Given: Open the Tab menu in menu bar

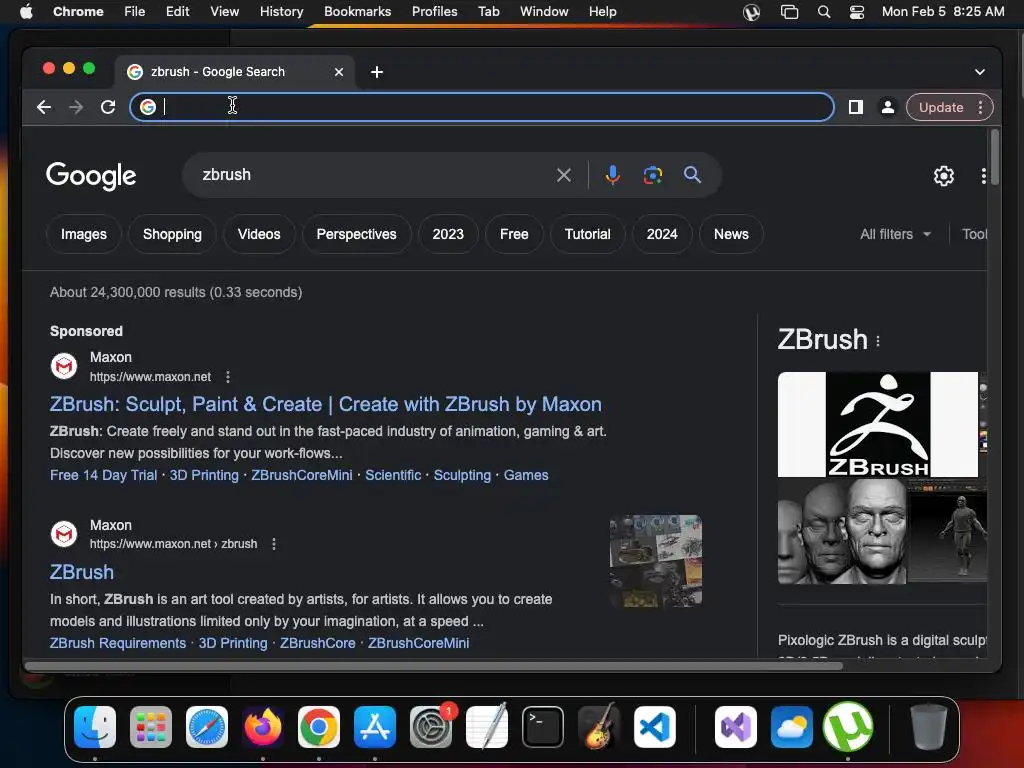Looking at the screenshot, I should tap(488, 12).
